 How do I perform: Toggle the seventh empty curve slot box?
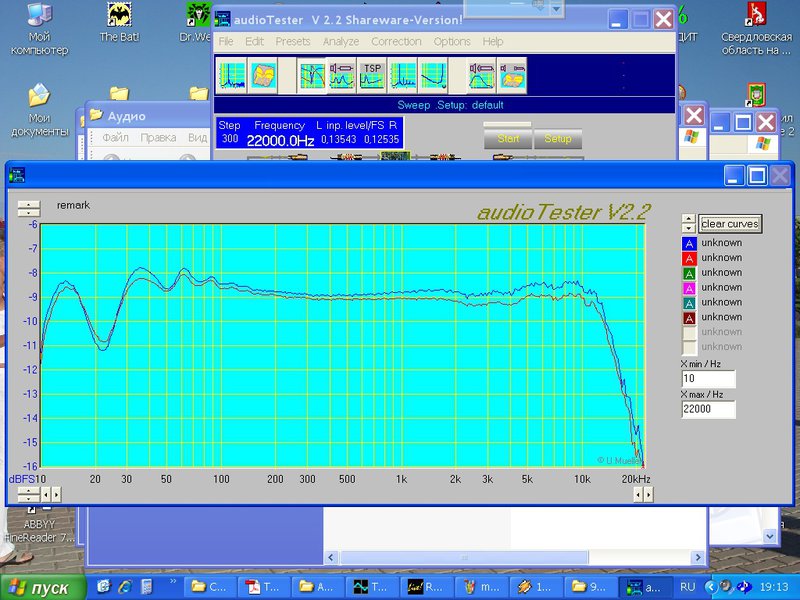click(x=689, y=333)
